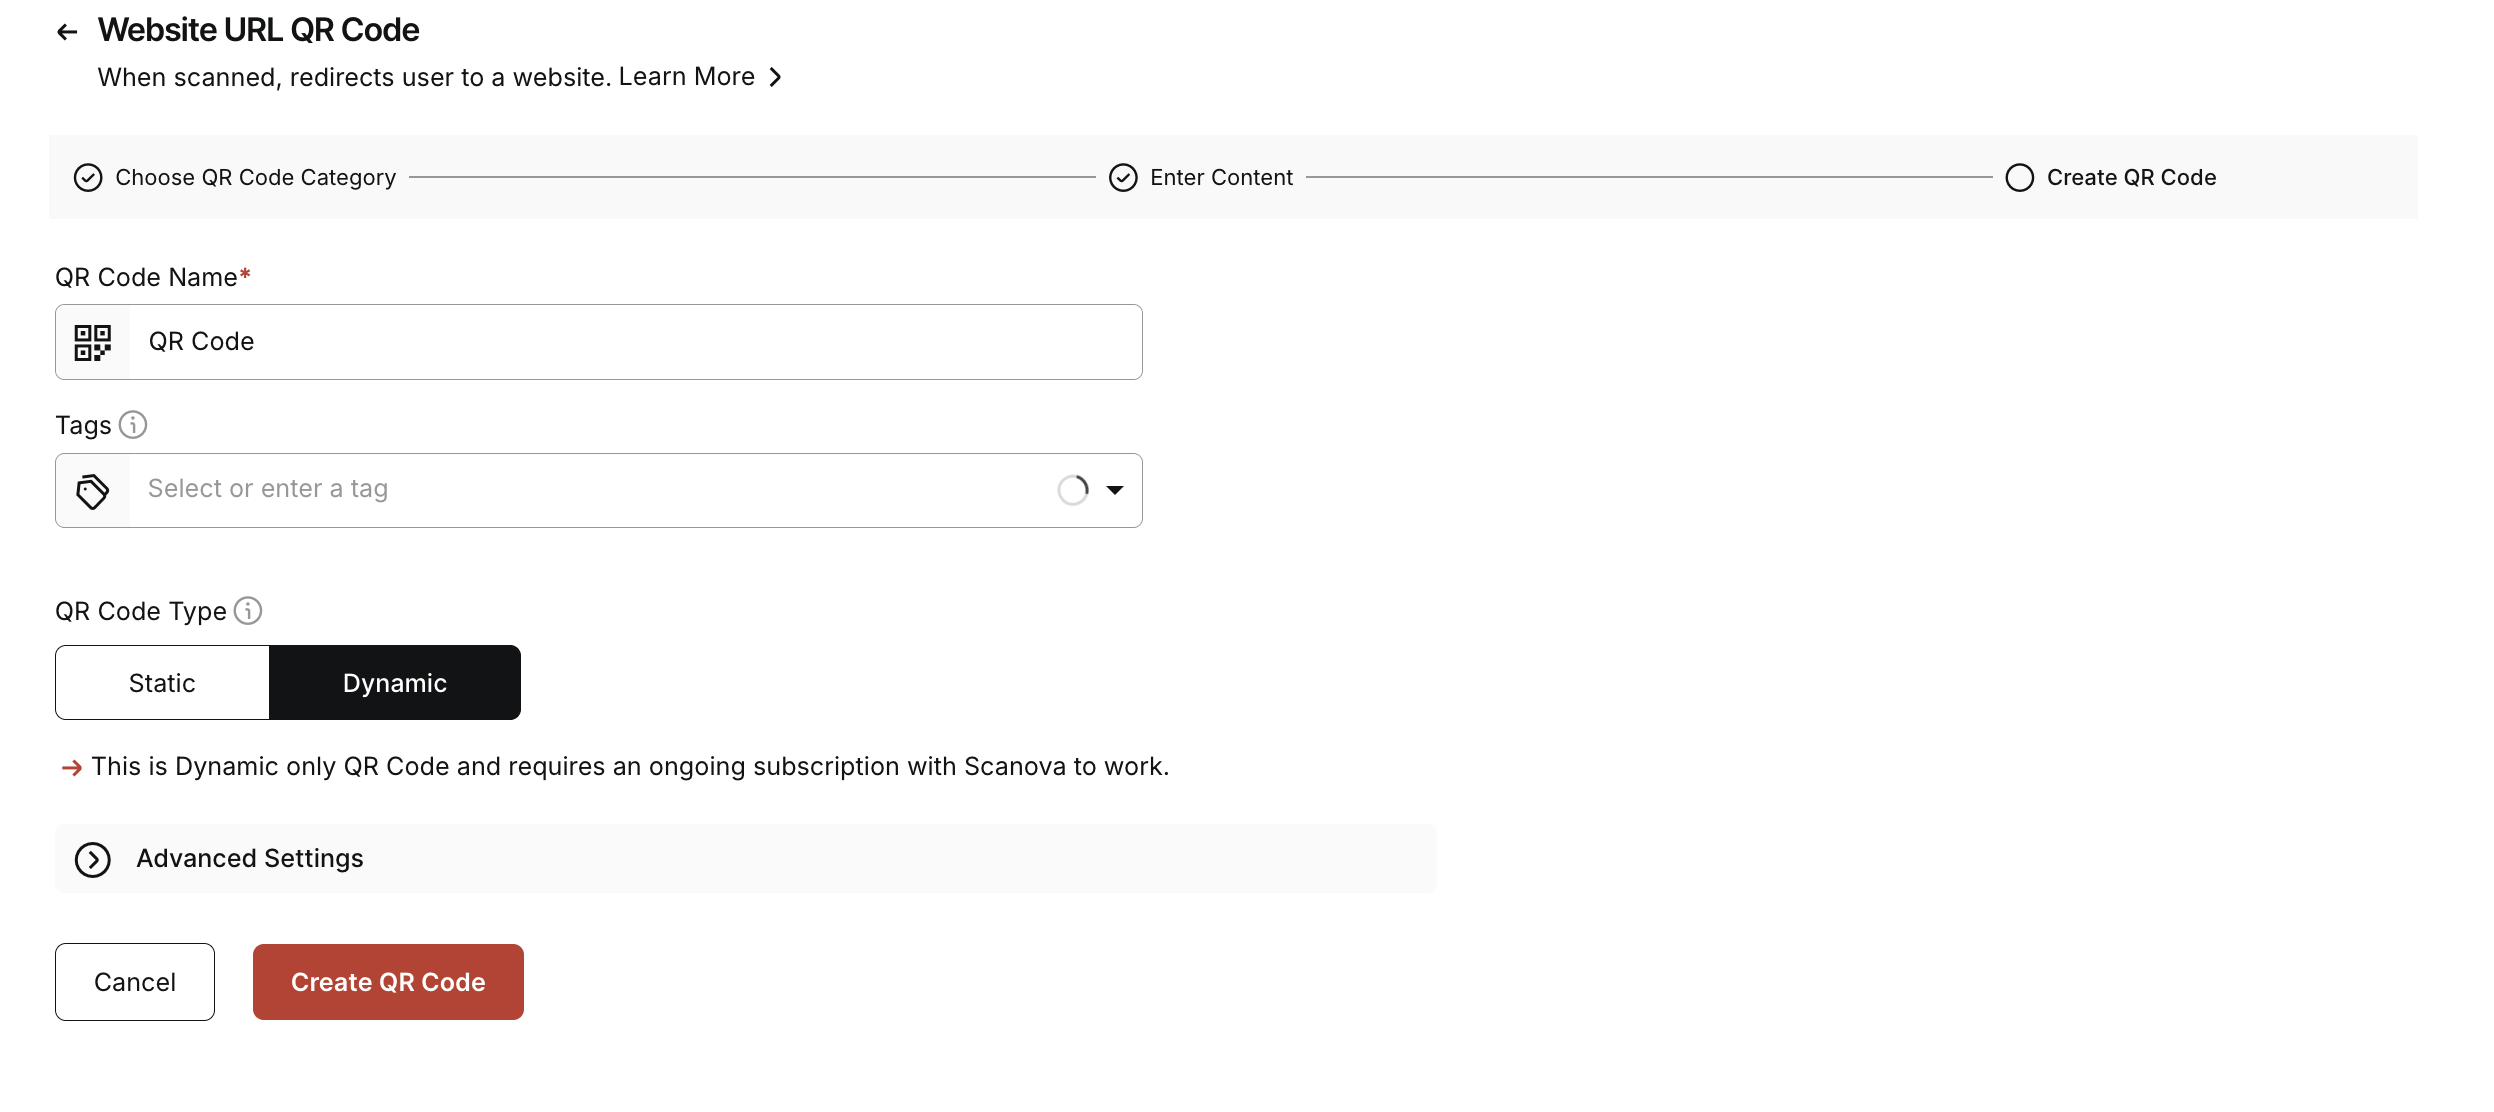2494x1112 pixels.
Task: Click the red Create QR Code button
Action: tap(388, 981)
